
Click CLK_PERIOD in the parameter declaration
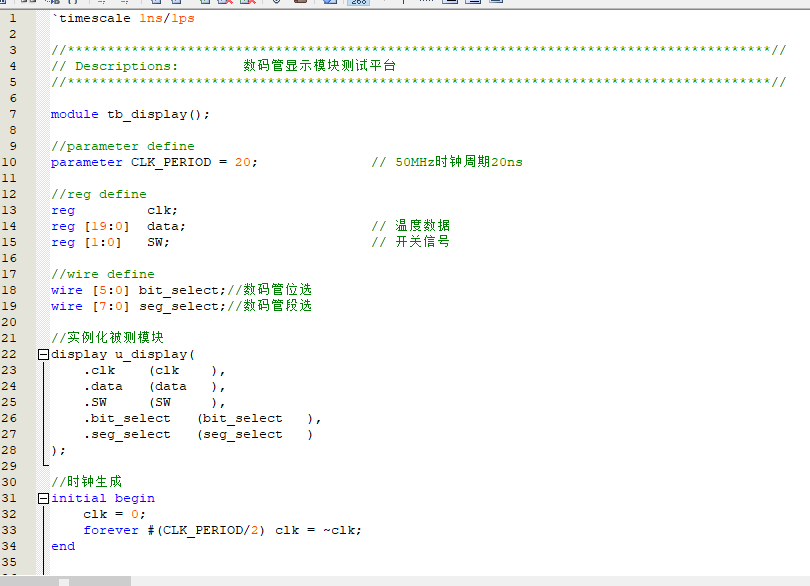tap(171, 162)
